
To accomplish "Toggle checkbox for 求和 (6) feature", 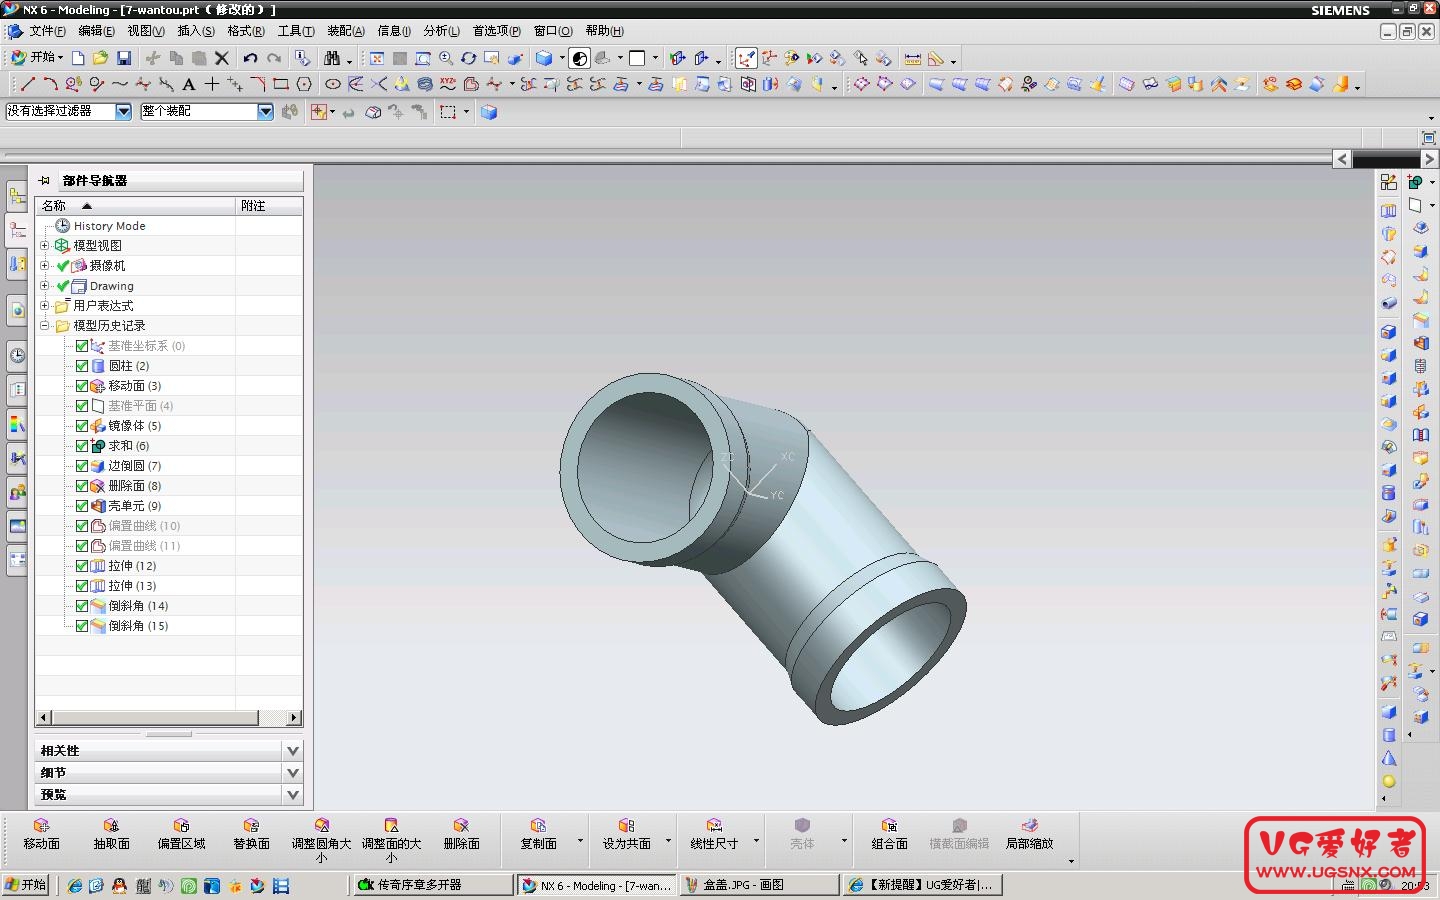I will [x=82, y=446].
